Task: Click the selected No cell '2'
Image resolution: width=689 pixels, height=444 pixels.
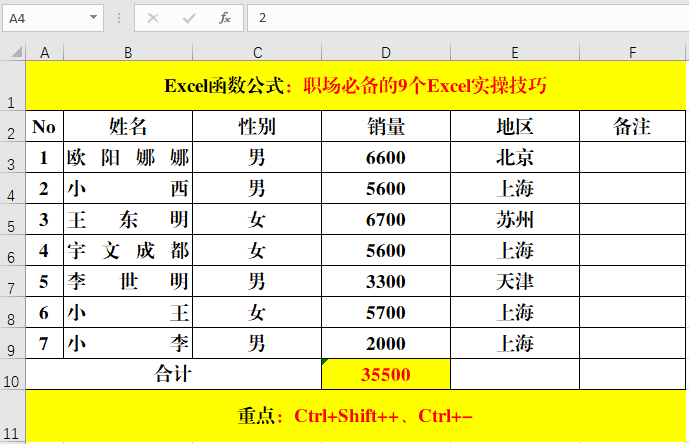Action: [x=44, y=188]
